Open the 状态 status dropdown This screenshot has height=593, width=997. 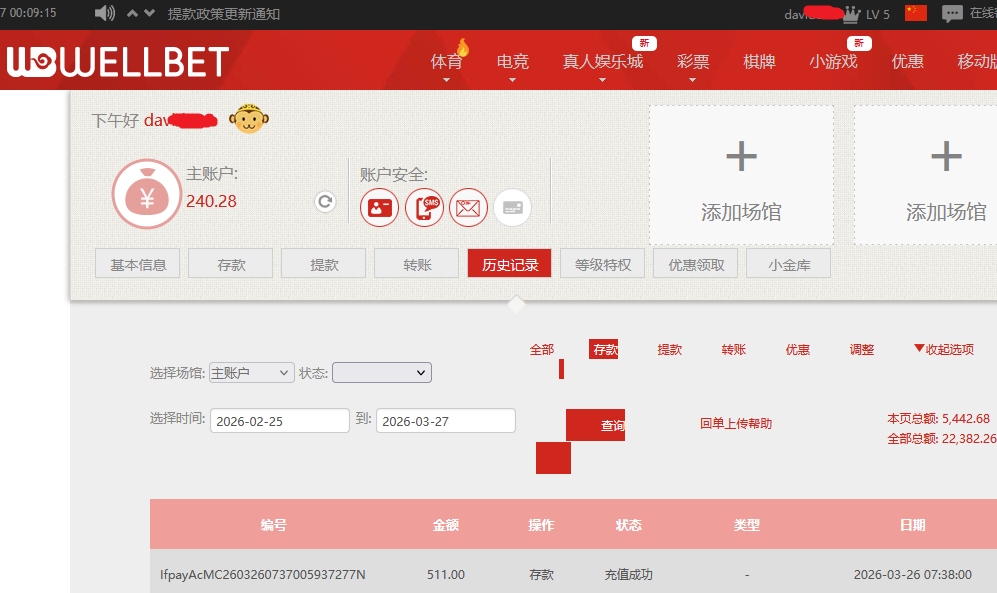click(x=381, y=372)
